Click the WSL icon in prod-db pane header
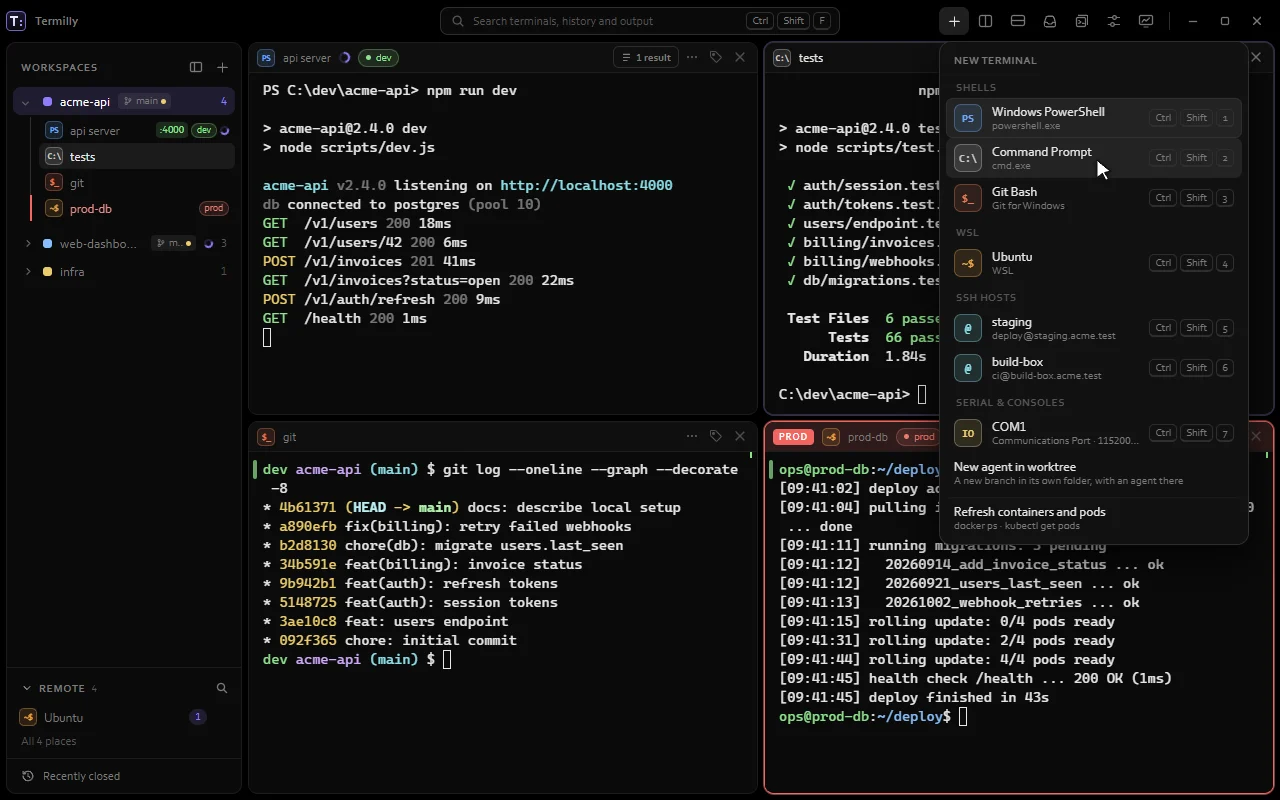 coord(831,437)
